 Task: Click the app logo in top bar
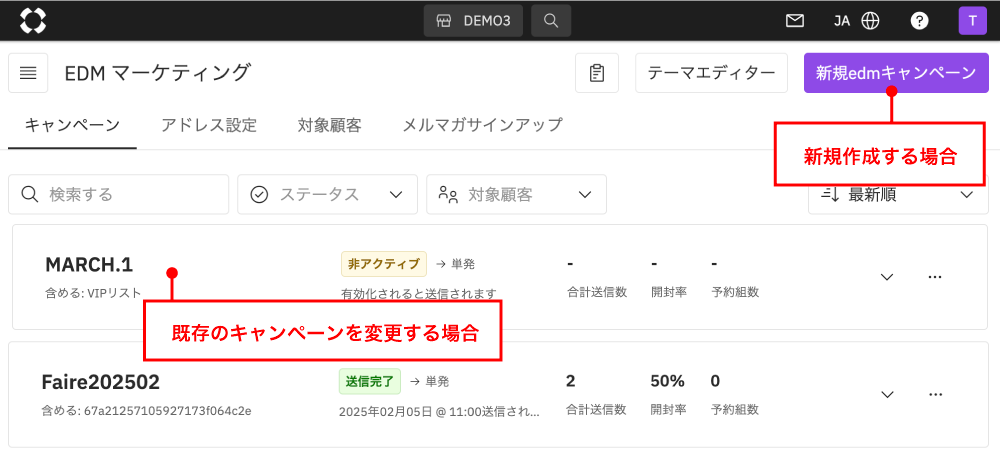pyautogui.click(x=33, y=20)
